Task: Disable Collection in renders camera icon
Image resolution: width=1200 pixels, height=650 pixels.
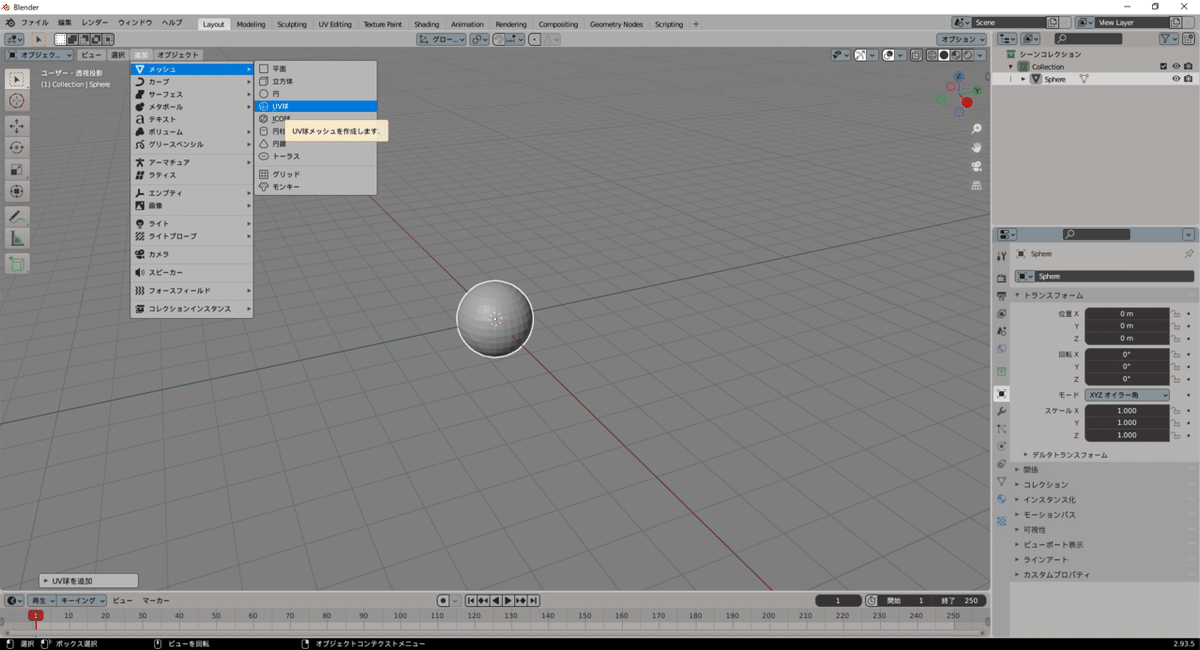Action: [x=1188, y=66]
